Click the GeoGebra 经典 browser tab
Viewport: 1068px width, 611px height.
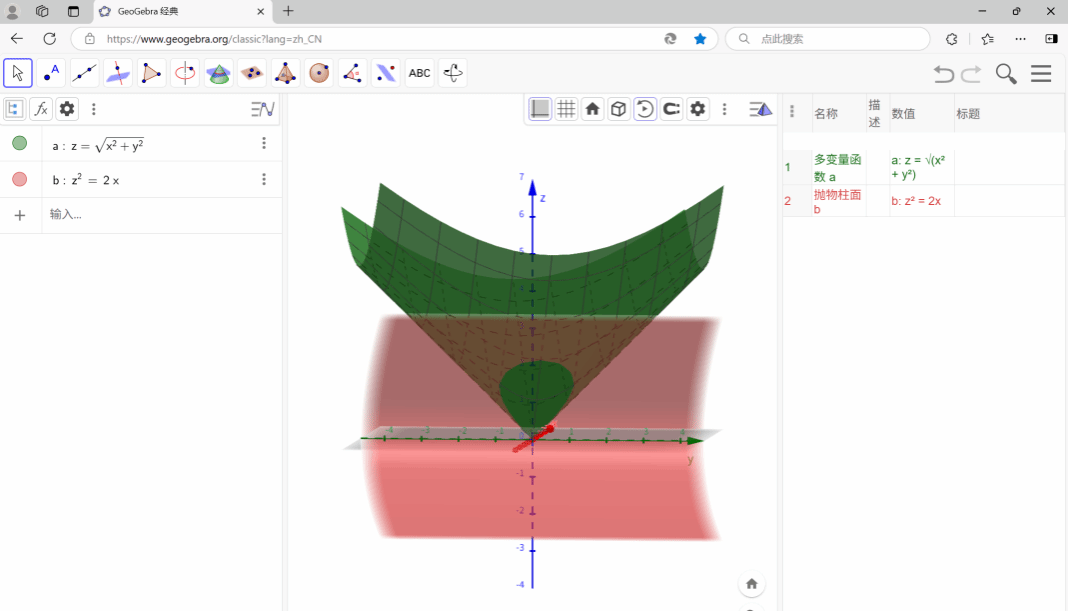[x=180, y=11]
